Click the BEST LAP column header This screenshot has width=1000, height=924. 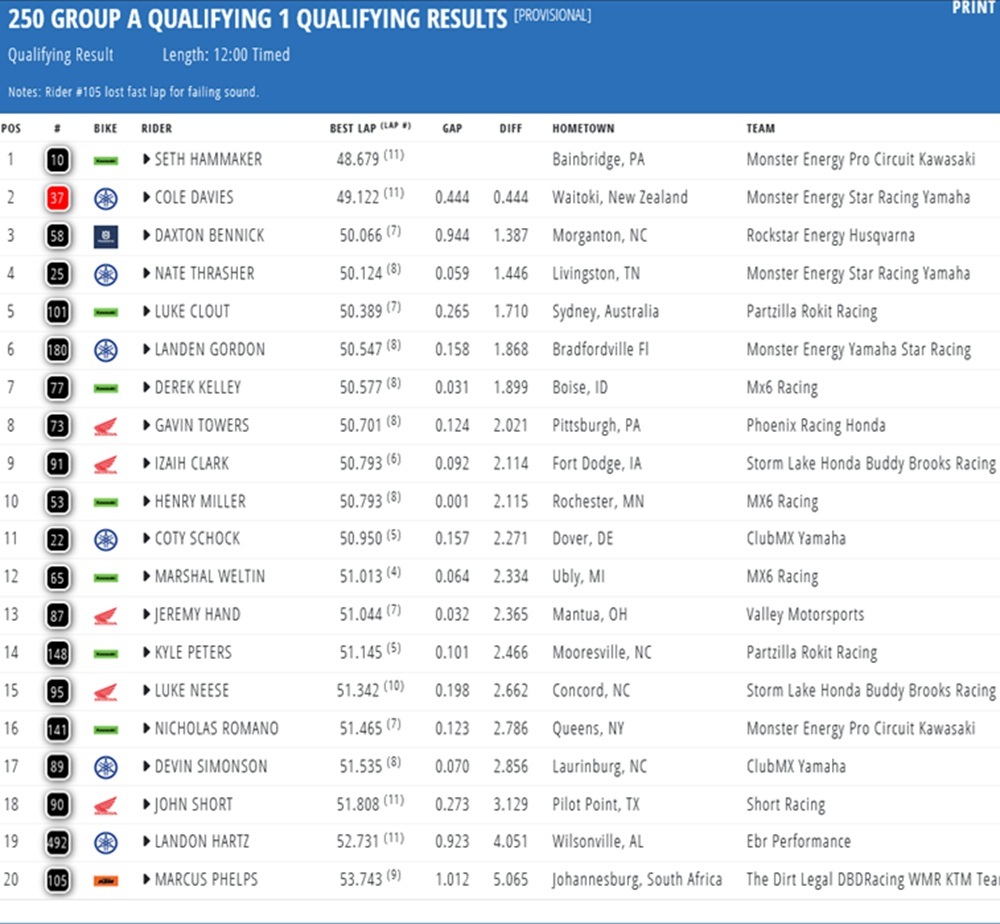click(355, 129)
